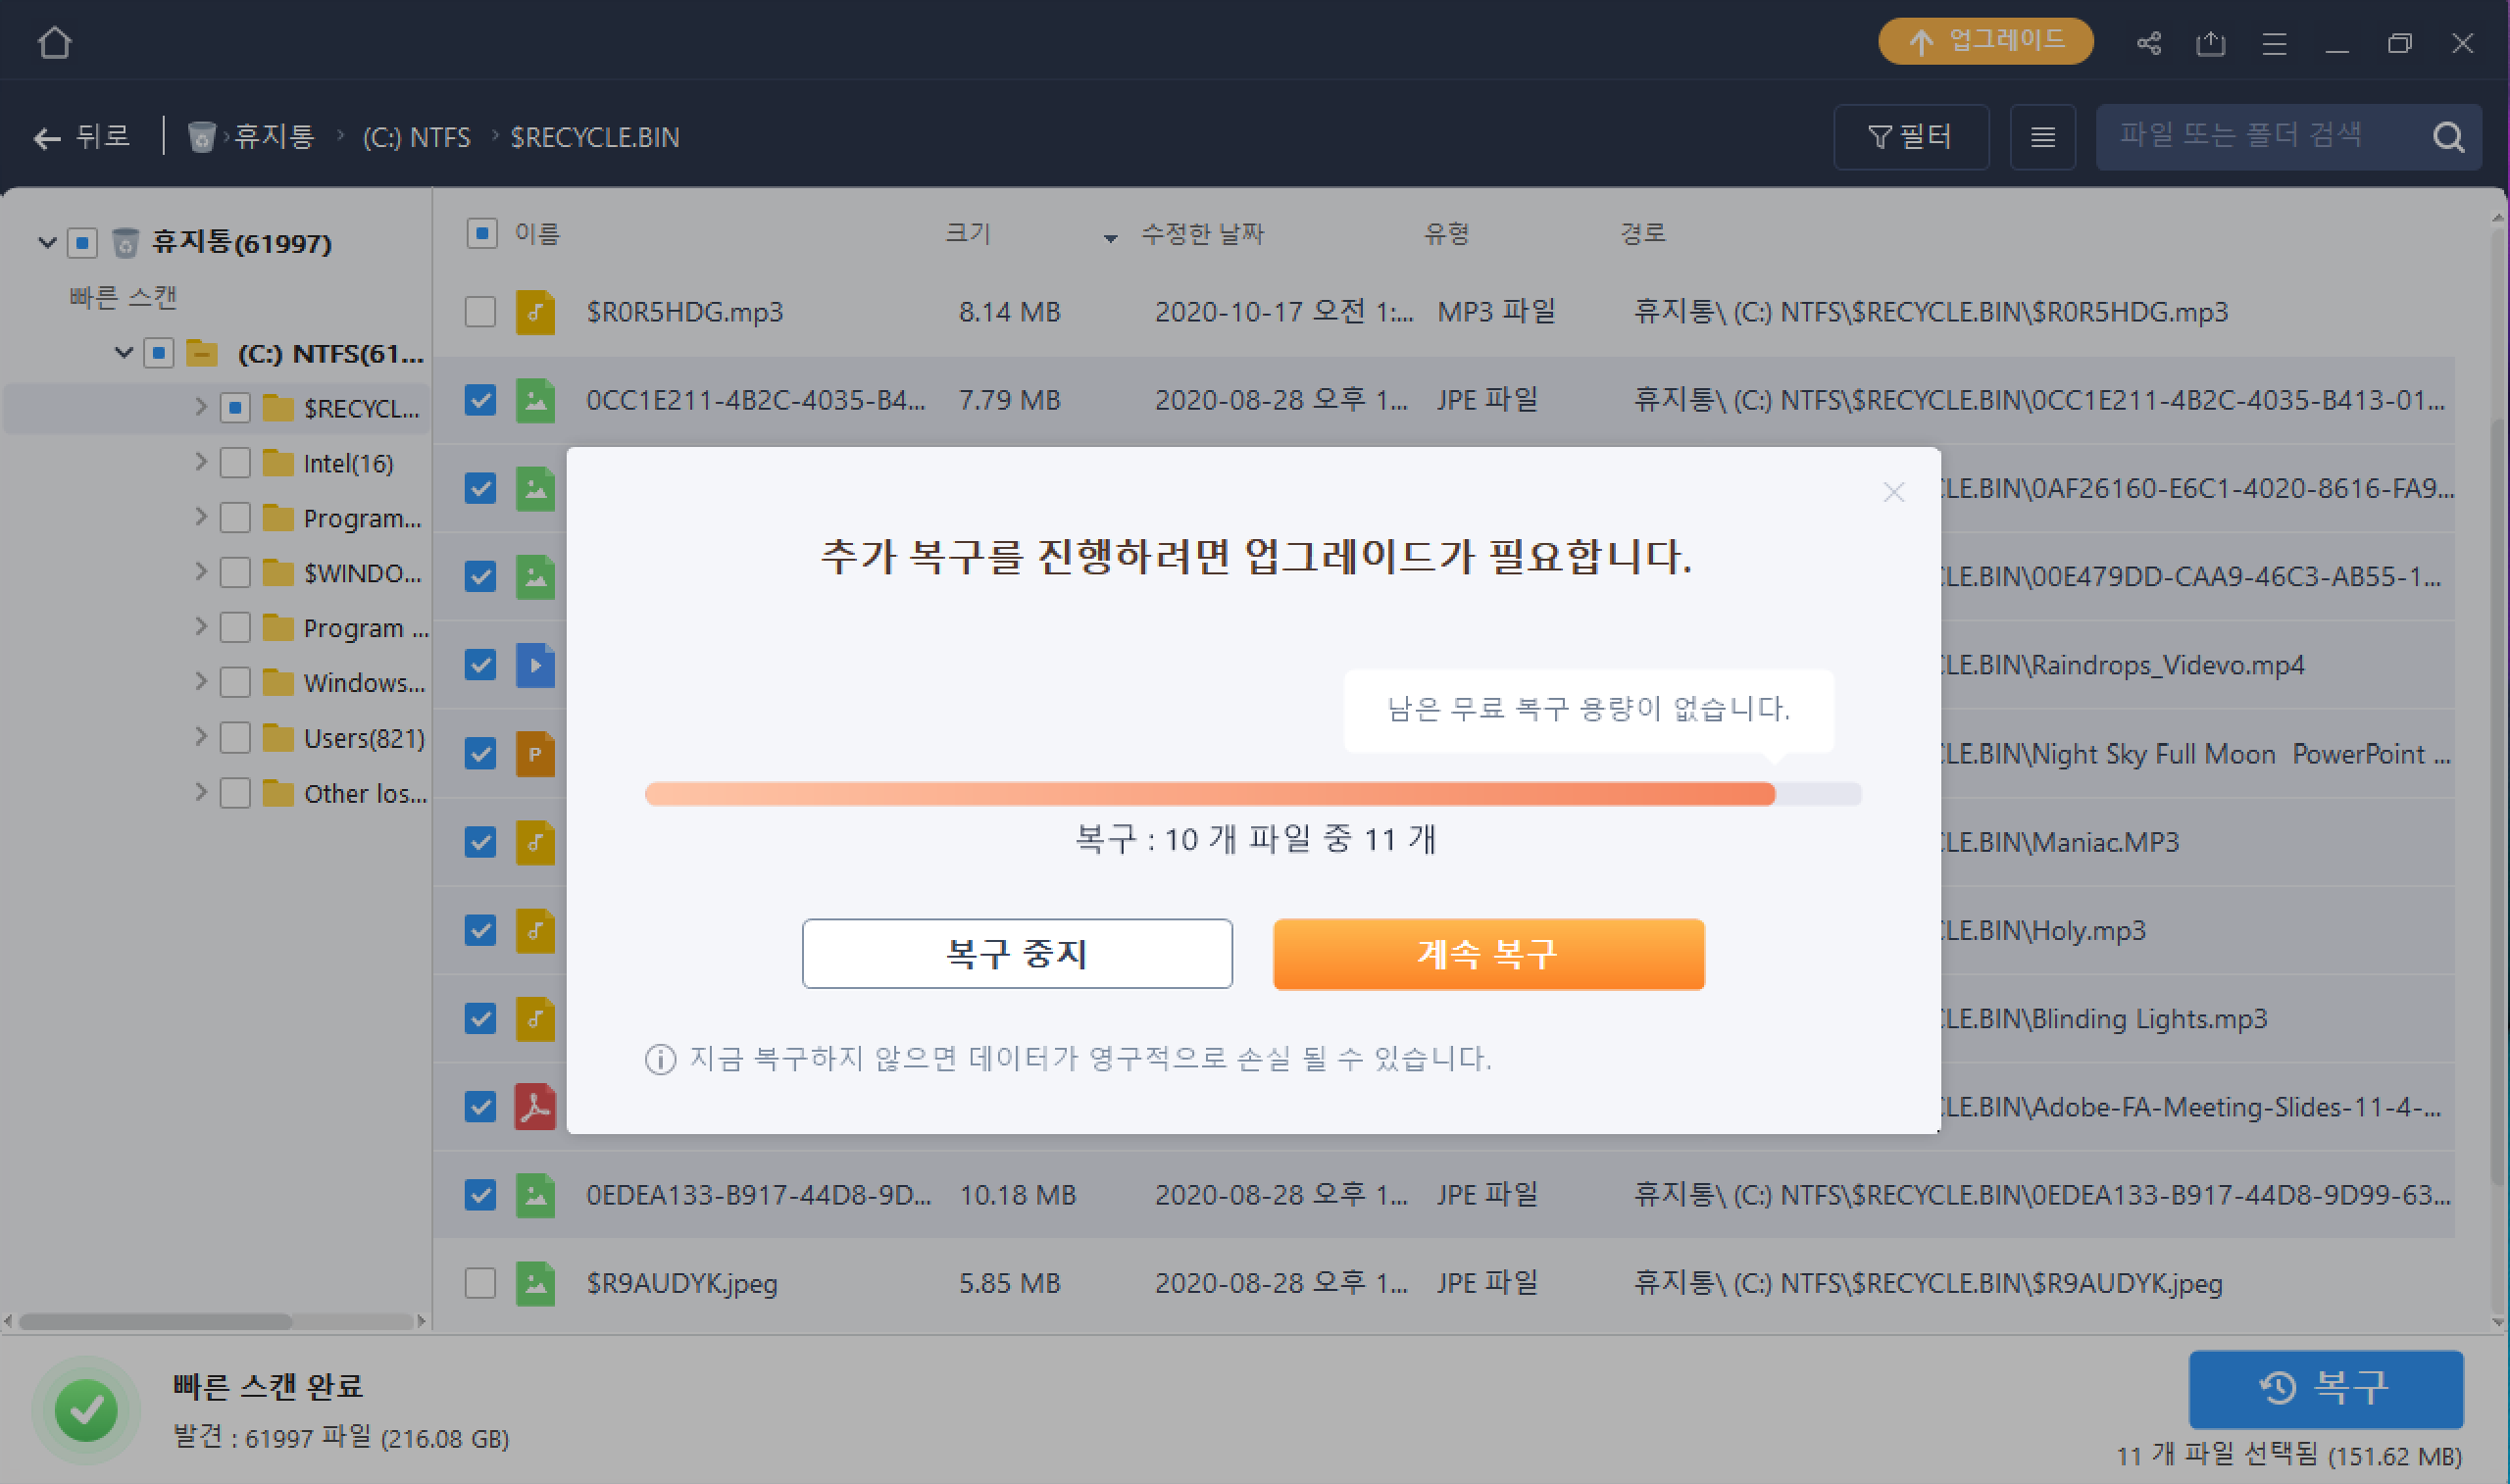
Task: Click the share icon in title bar
Action: (x=2148, y=43)
